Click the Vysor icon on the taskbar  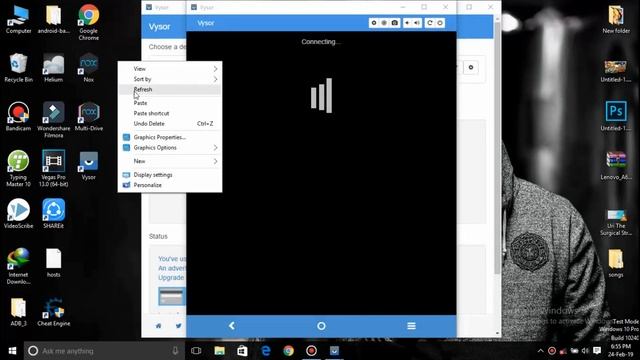coord(334,351)
